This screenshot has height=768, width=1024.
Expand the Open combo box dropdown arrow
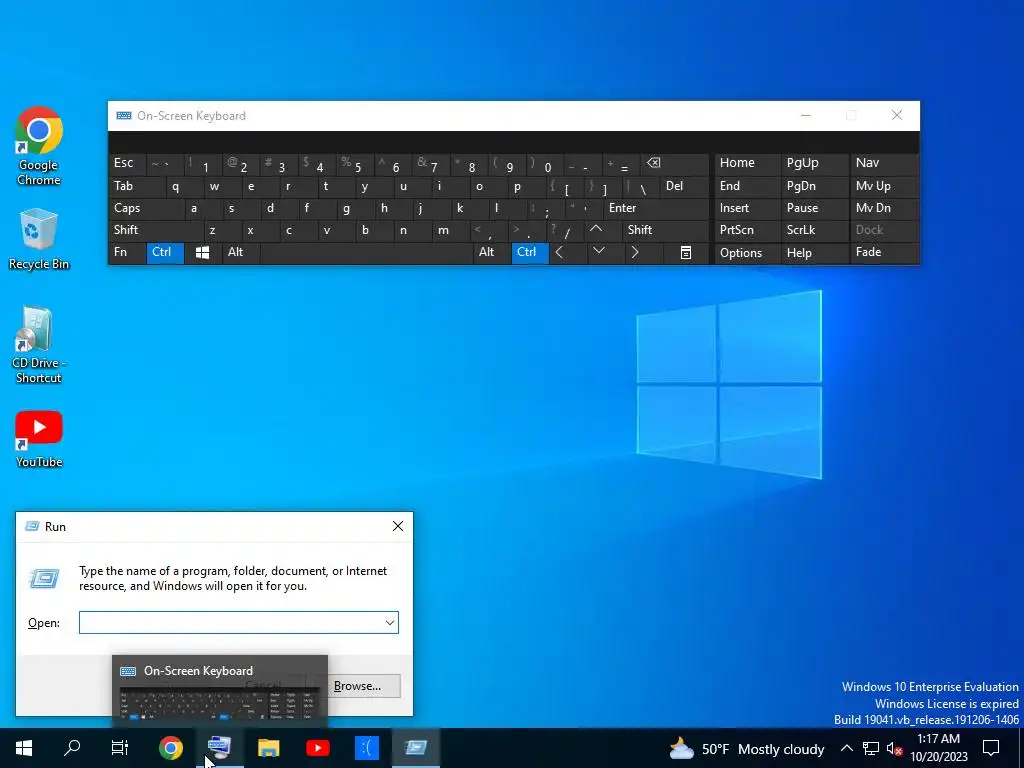coord(390,622)
